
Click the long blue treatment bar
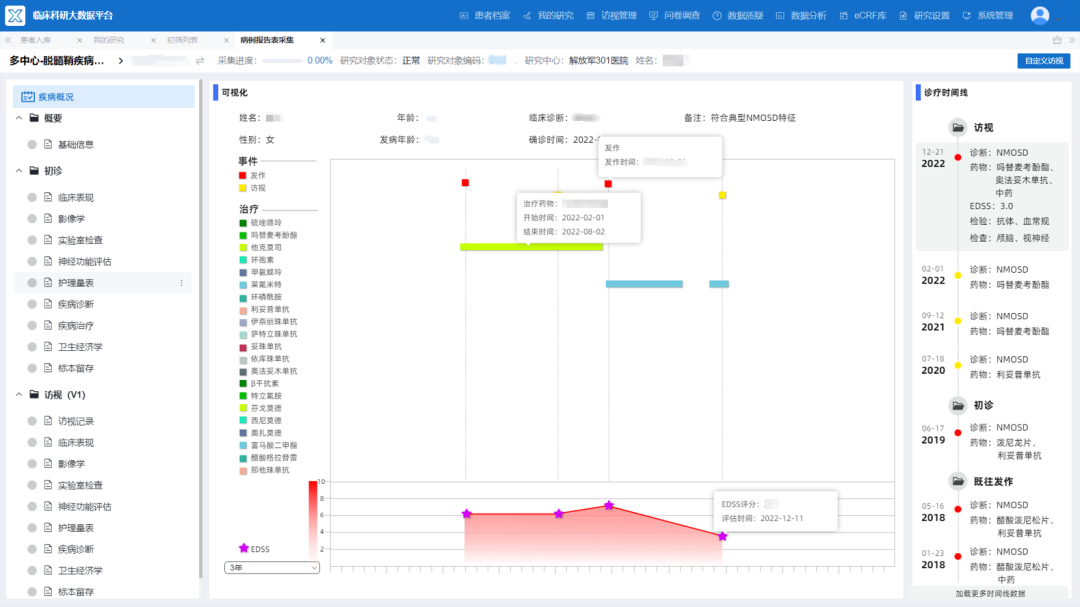tap(644, 284)
